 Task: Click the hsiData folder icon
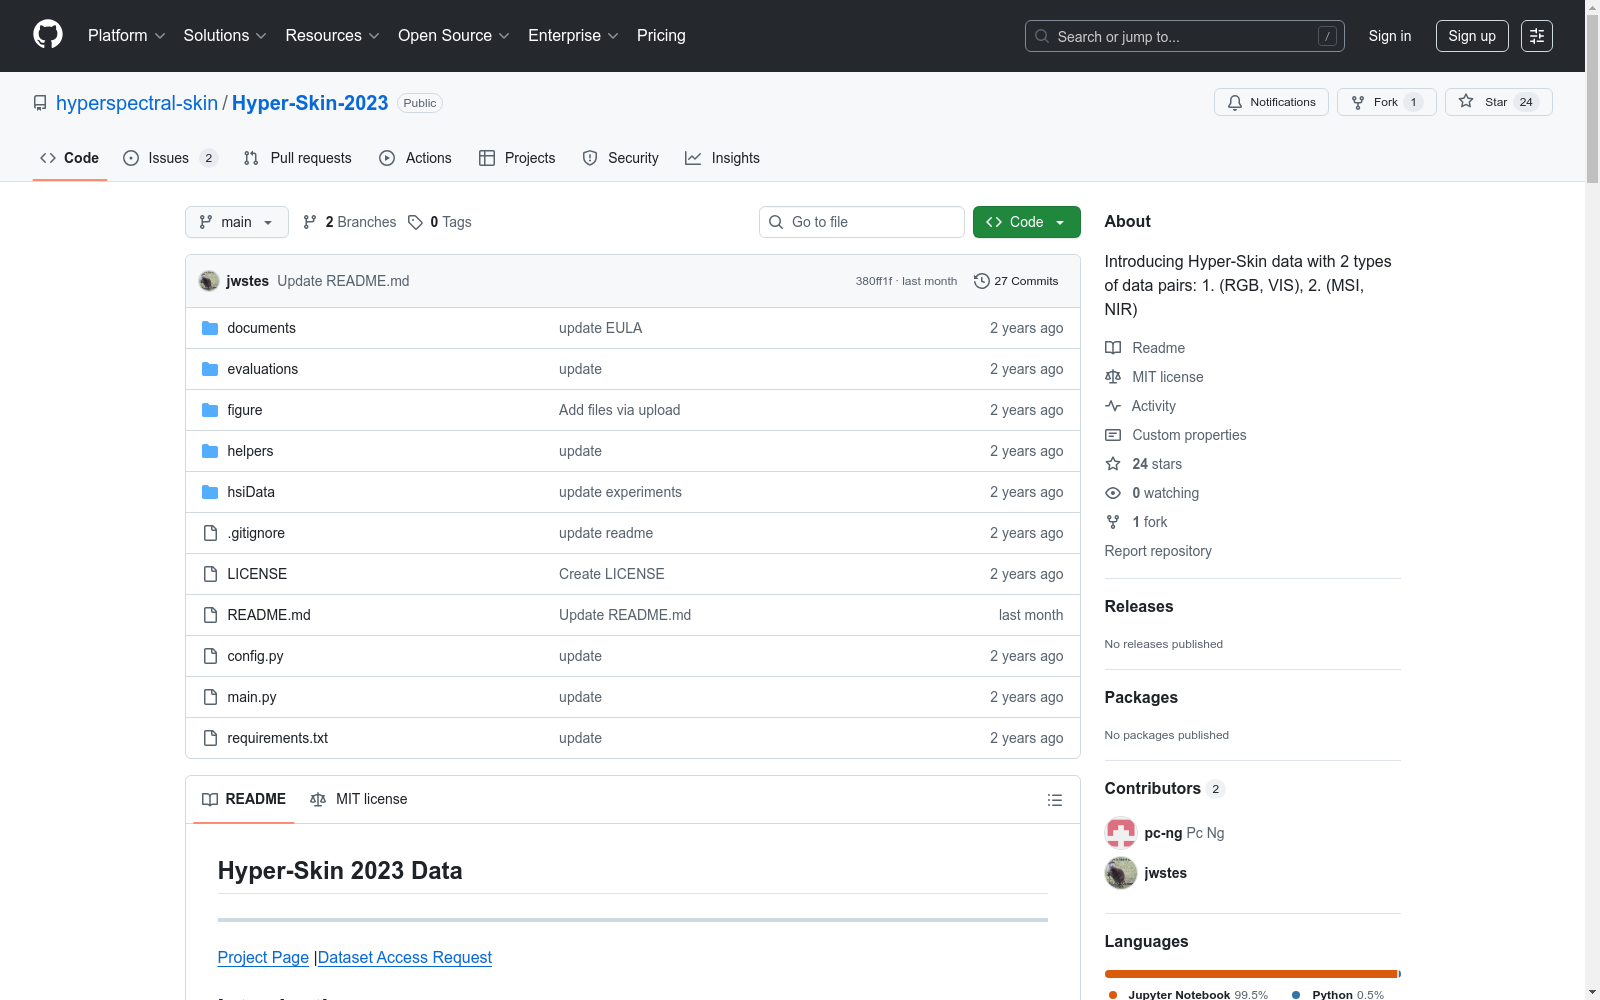[x=210, y=492]
